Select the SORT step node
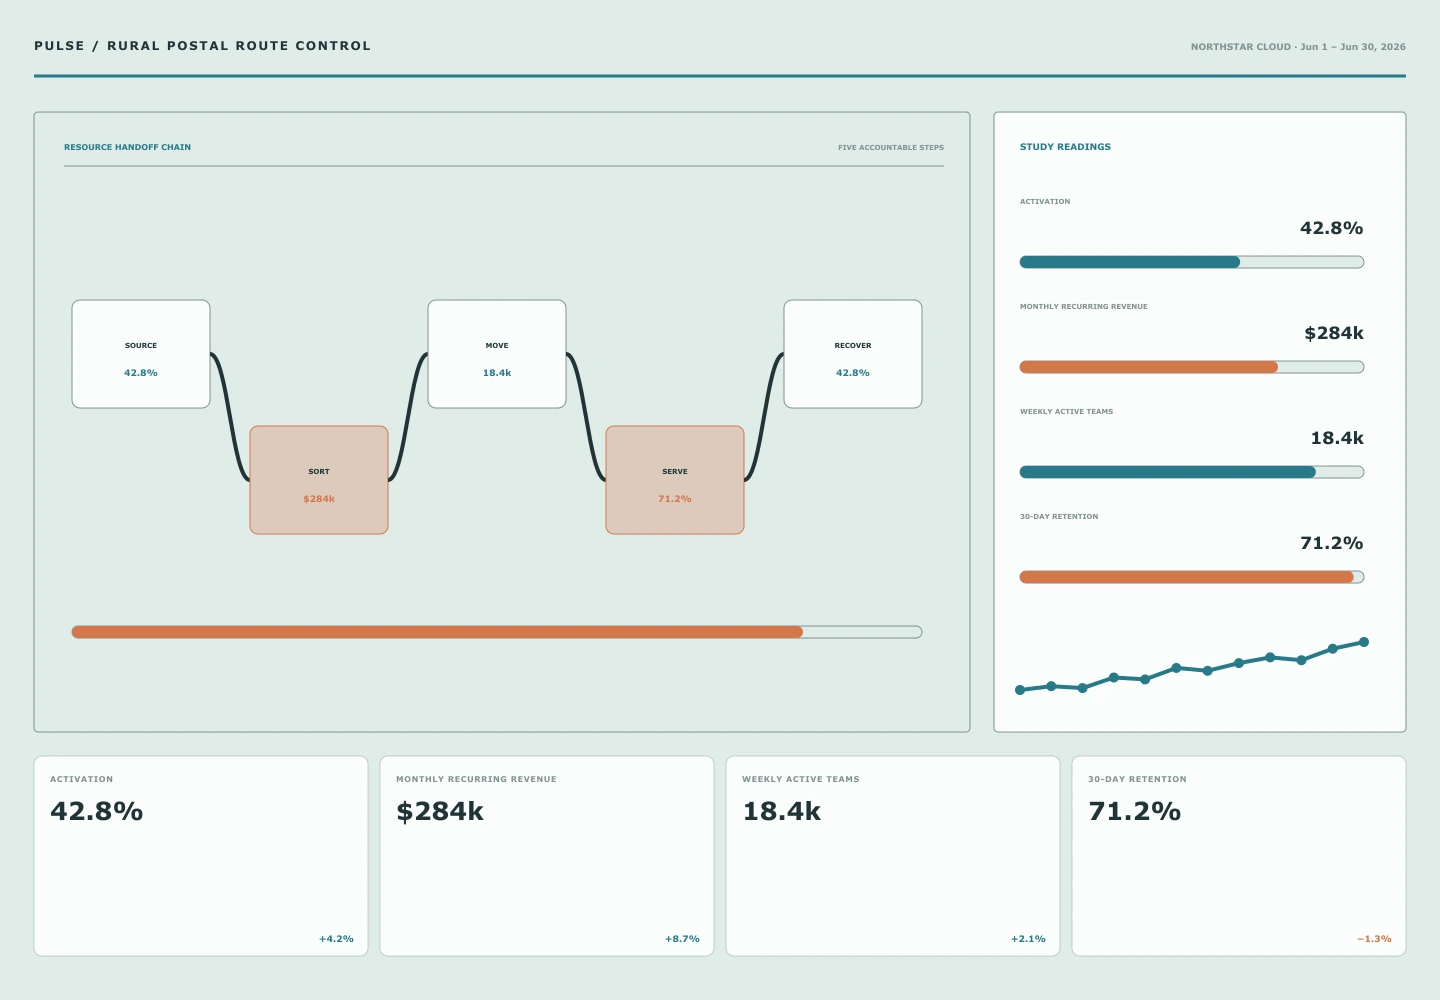The width and height of the screenshot is (1440, 1000). pyautogui.click(x=319, y=480)
